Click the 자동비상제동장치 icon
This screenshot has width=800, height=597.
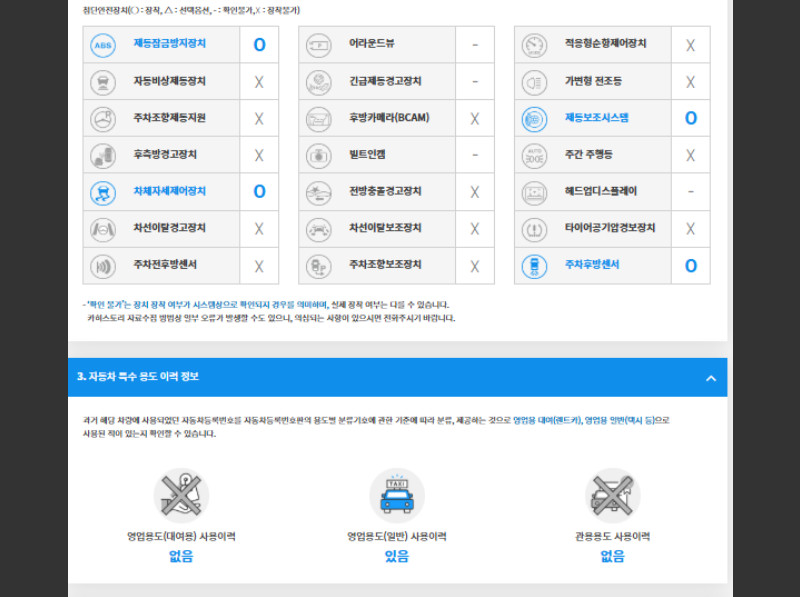(x=100, y=81)
